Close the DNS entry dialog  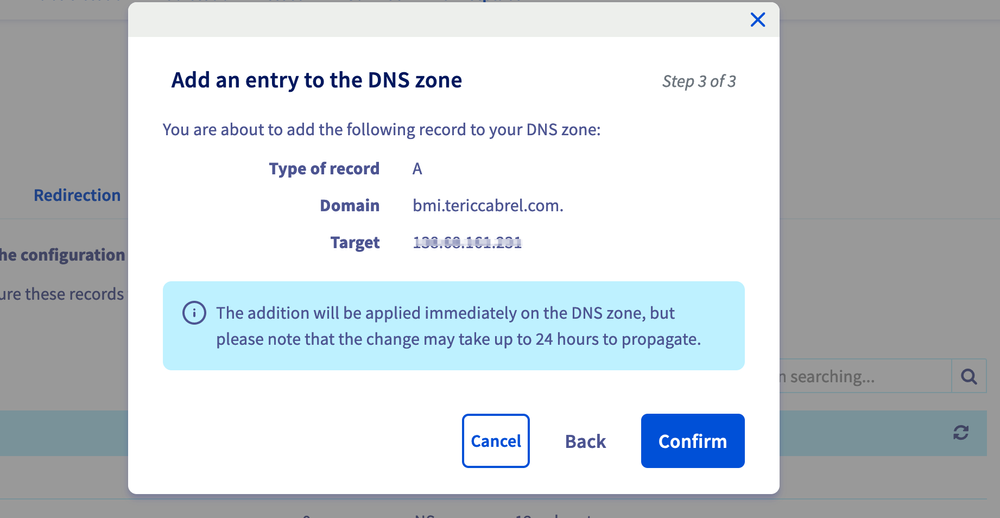point(757,20)
